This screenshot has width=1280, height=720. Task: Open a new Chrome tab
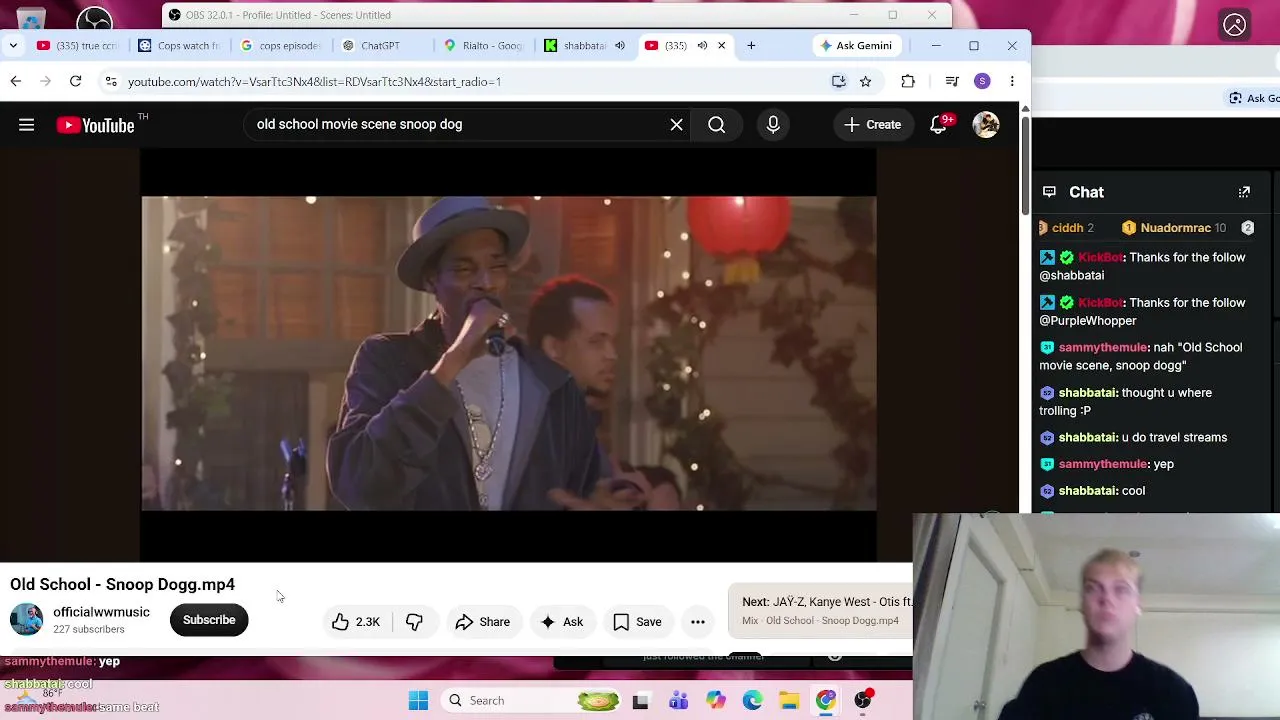click(751, 45)
